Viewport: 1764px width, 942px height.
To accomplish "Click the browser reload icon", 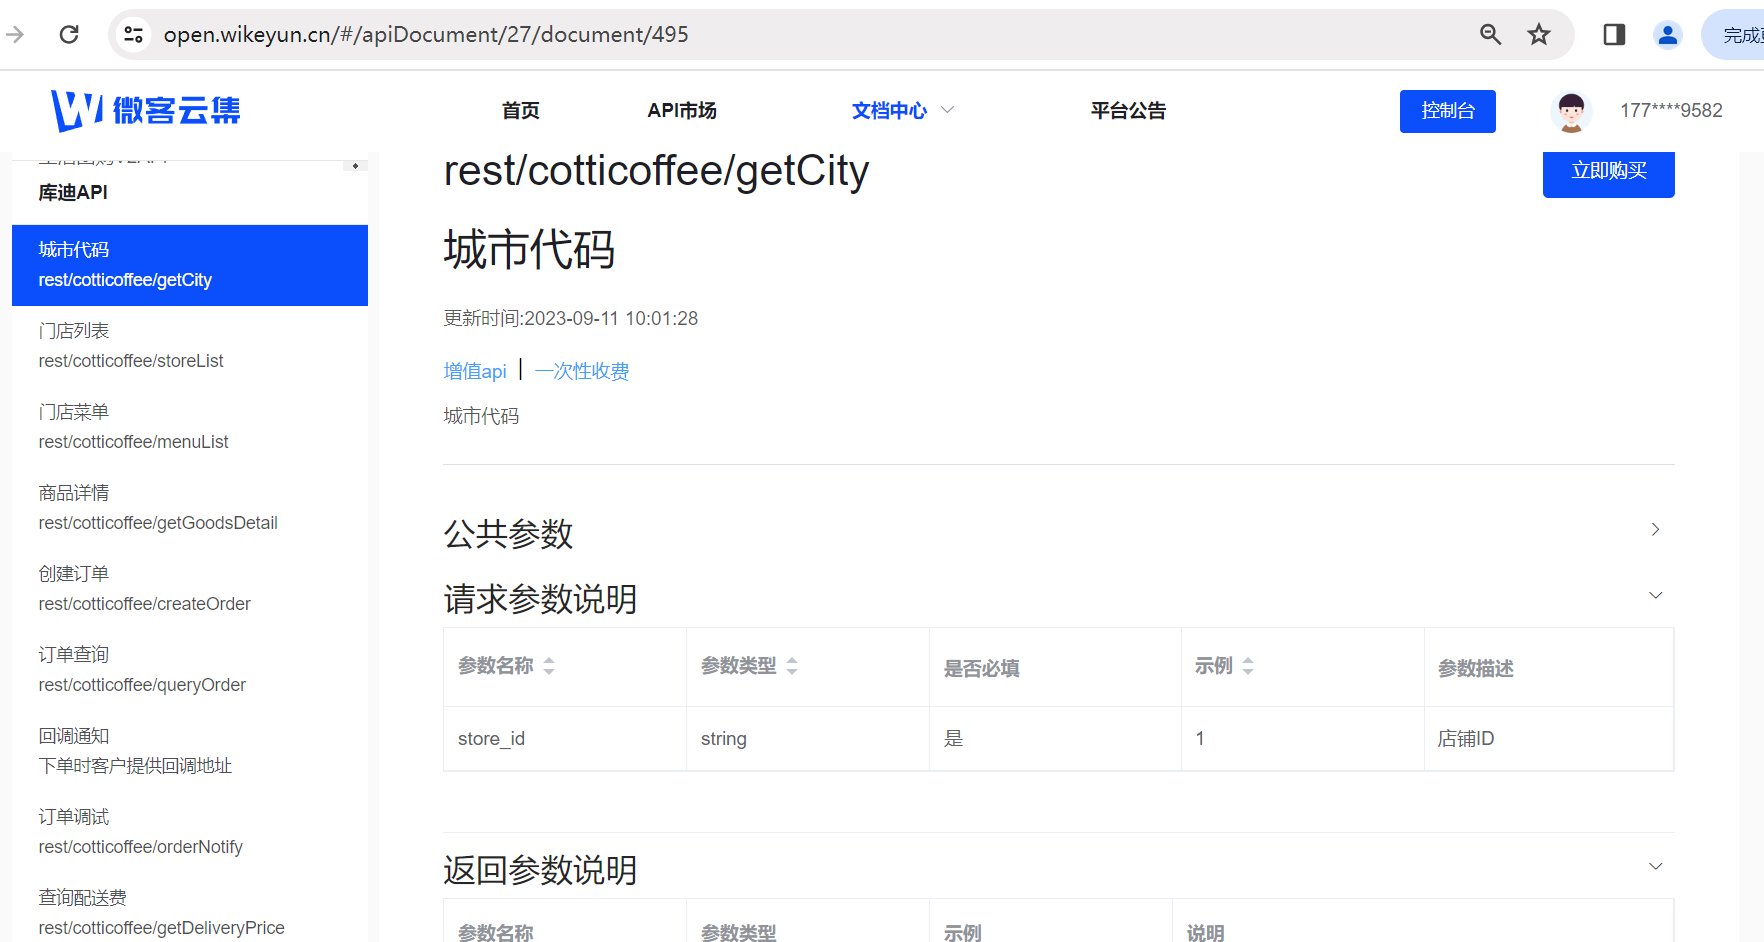I will 69,35.
